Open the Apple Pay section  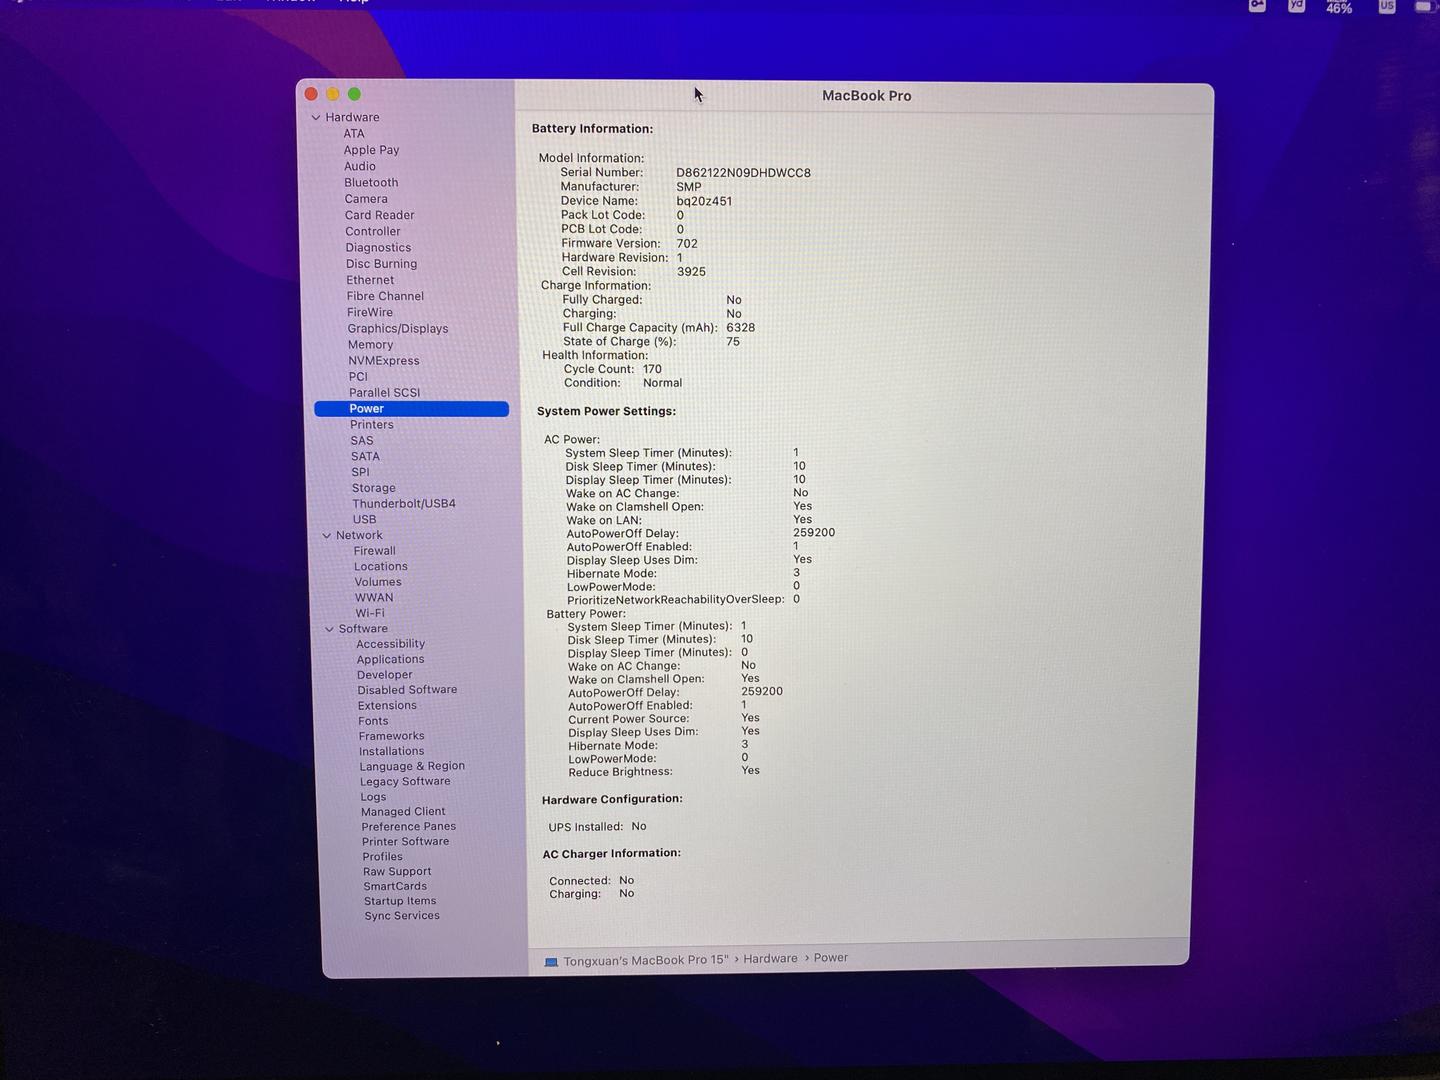(371, 150)
